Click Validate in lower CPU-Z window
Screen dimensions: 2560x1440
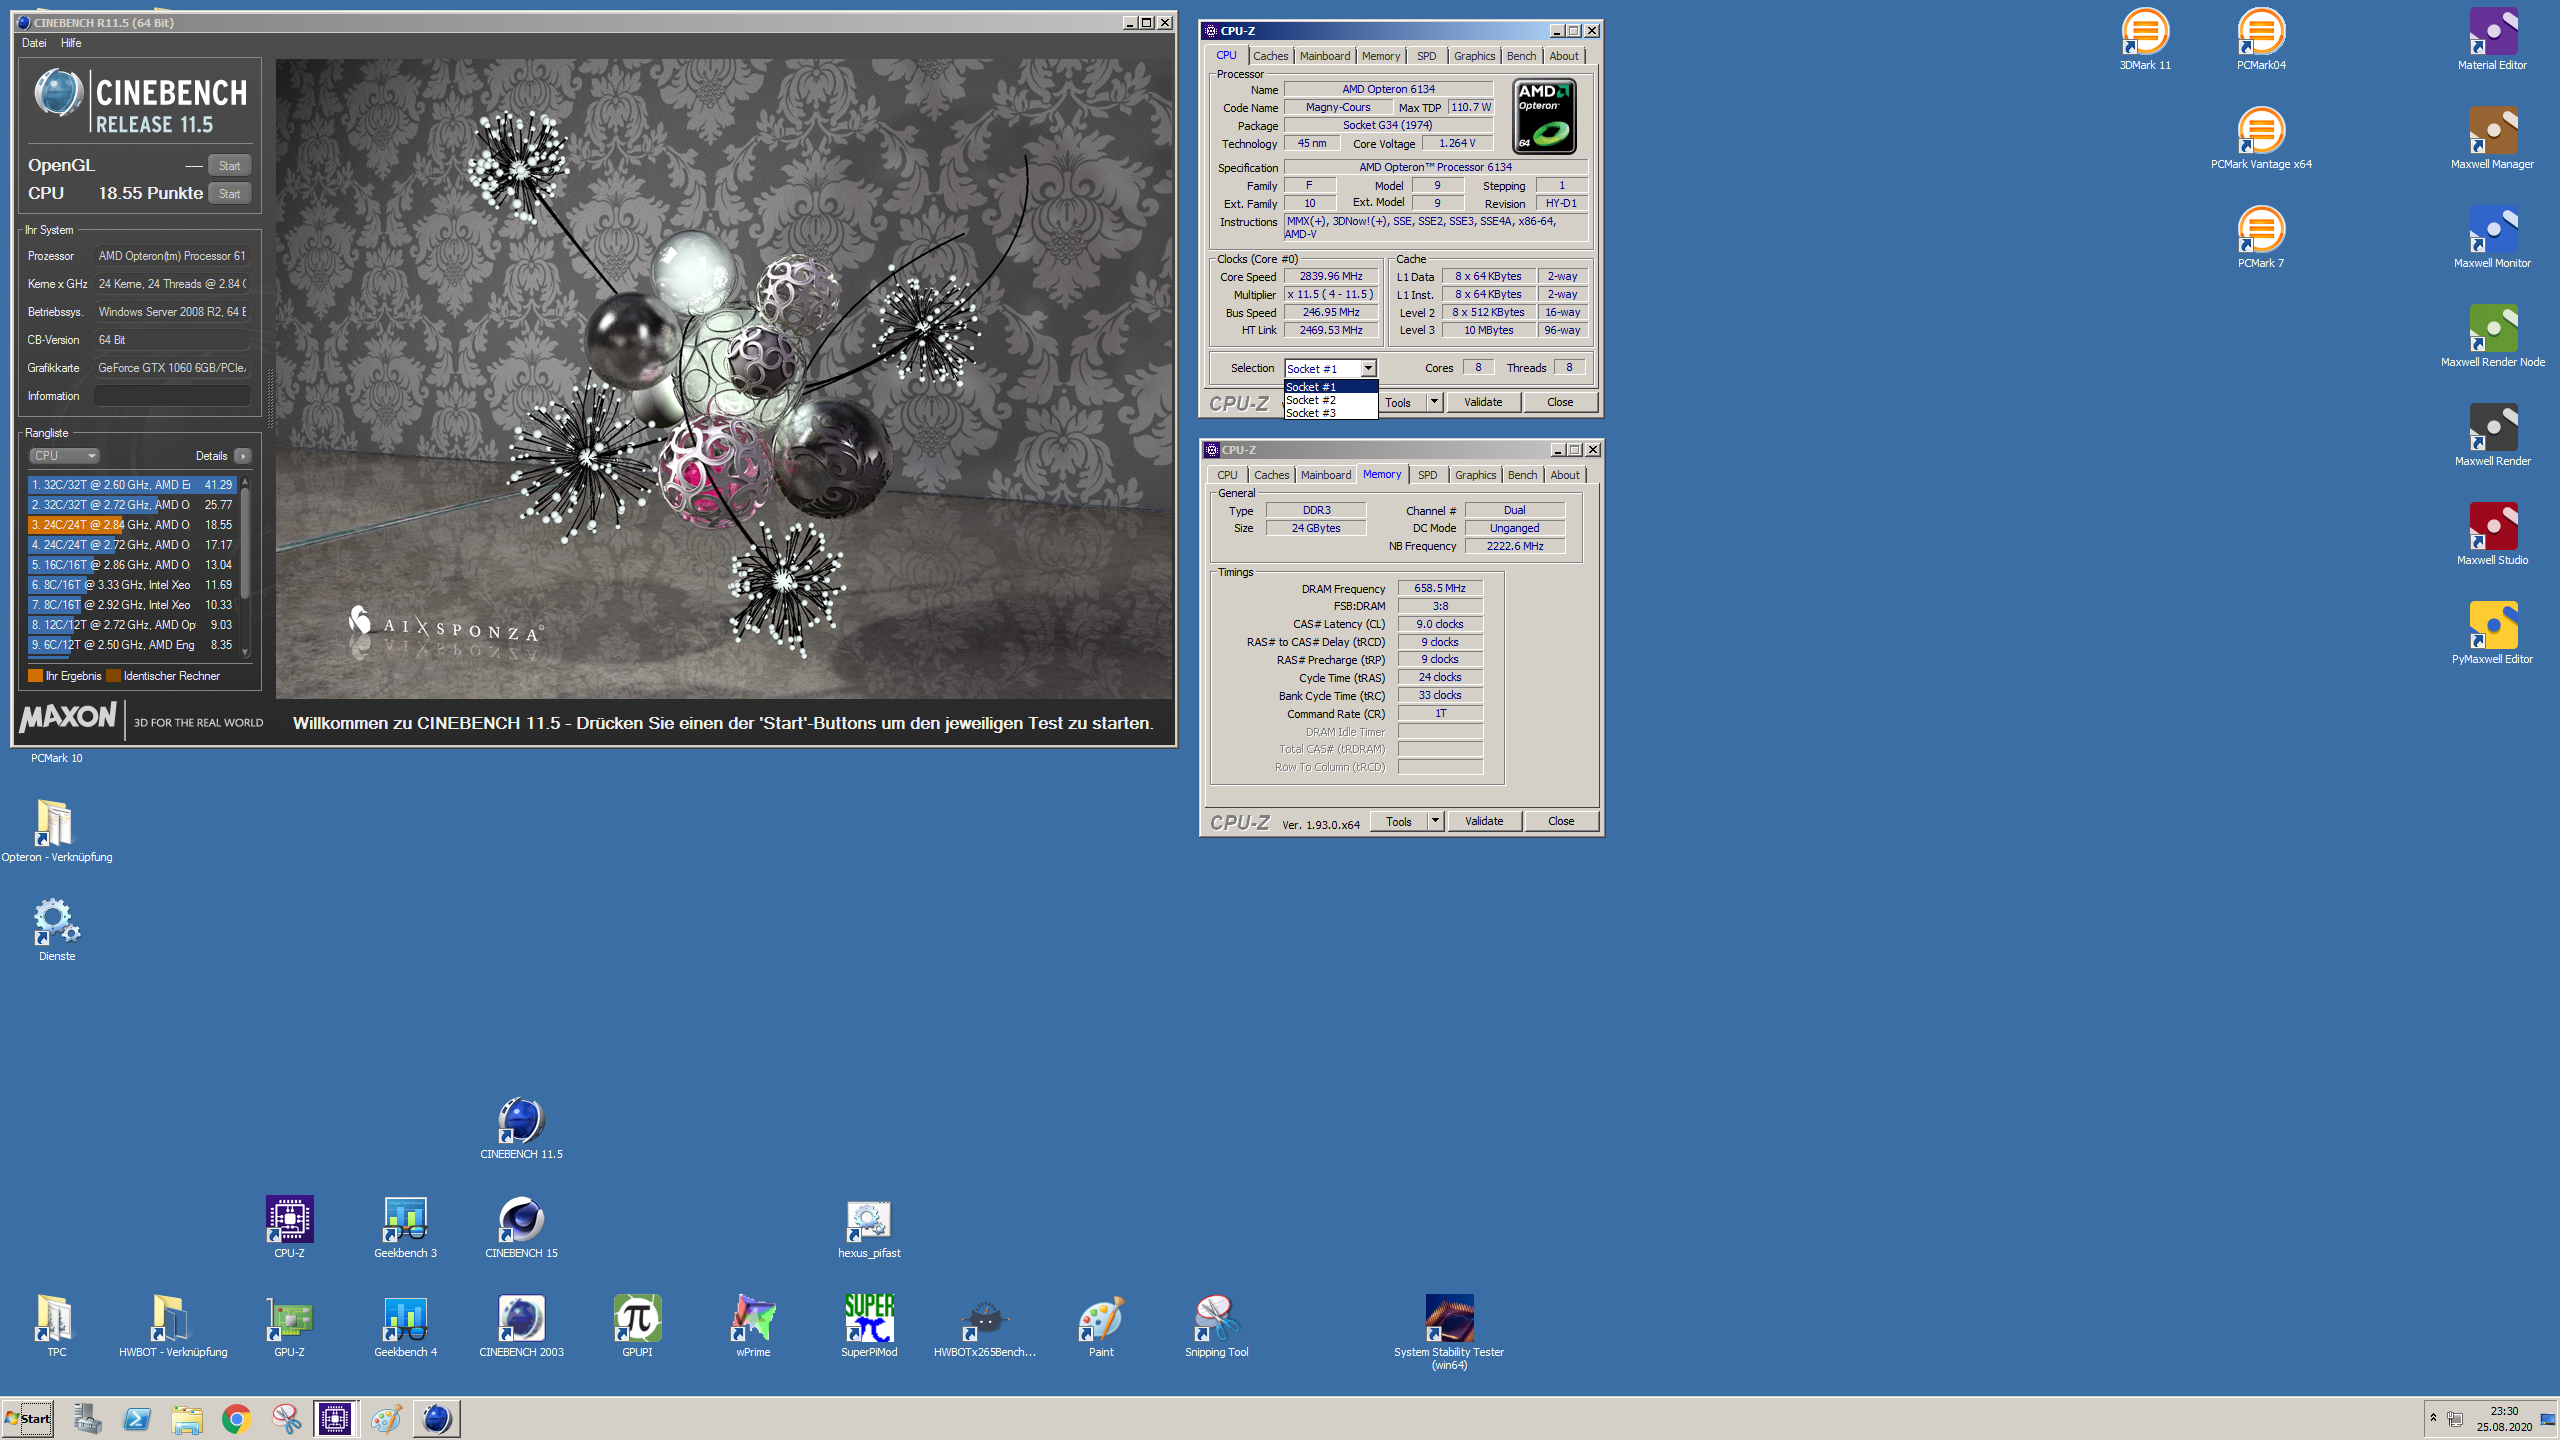[x=1484, y=821]
